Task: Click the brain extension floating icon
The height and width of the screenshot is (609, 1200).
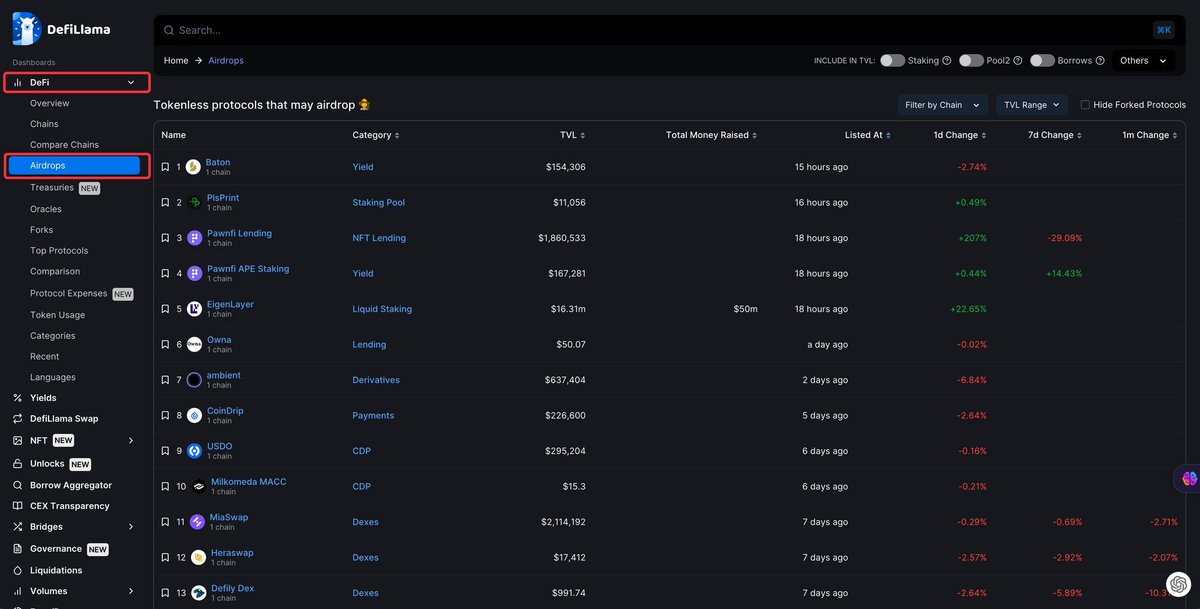Action: [x=1189, y=479]
